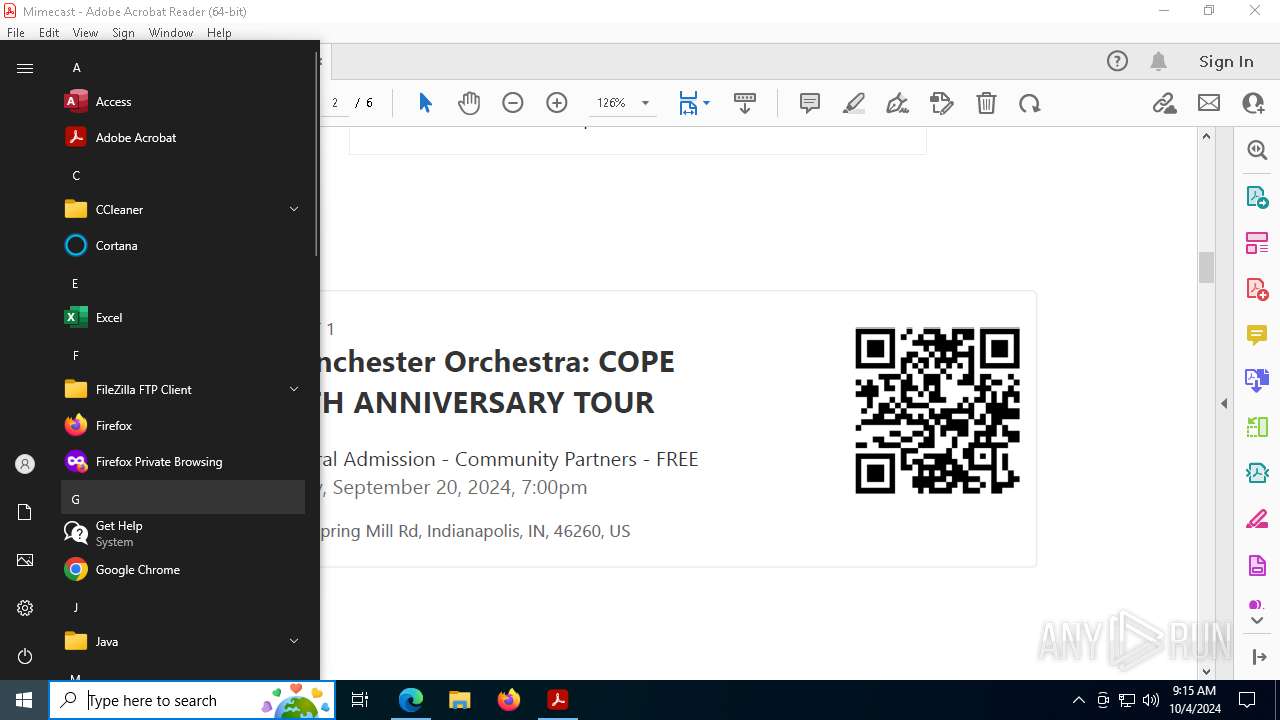
Task: Add a sticky note comment
Action: [810, 103]
